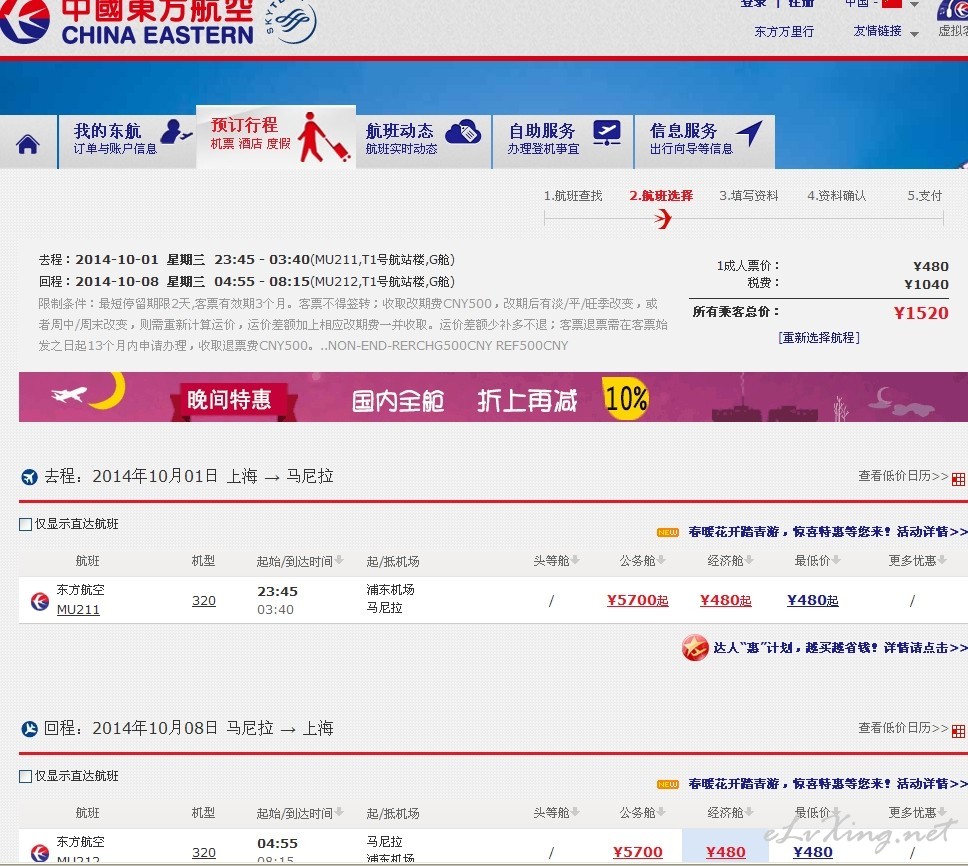The image size is (968, 866).
Task: Click the tax amount ¥1040
Action: (926, 285)
